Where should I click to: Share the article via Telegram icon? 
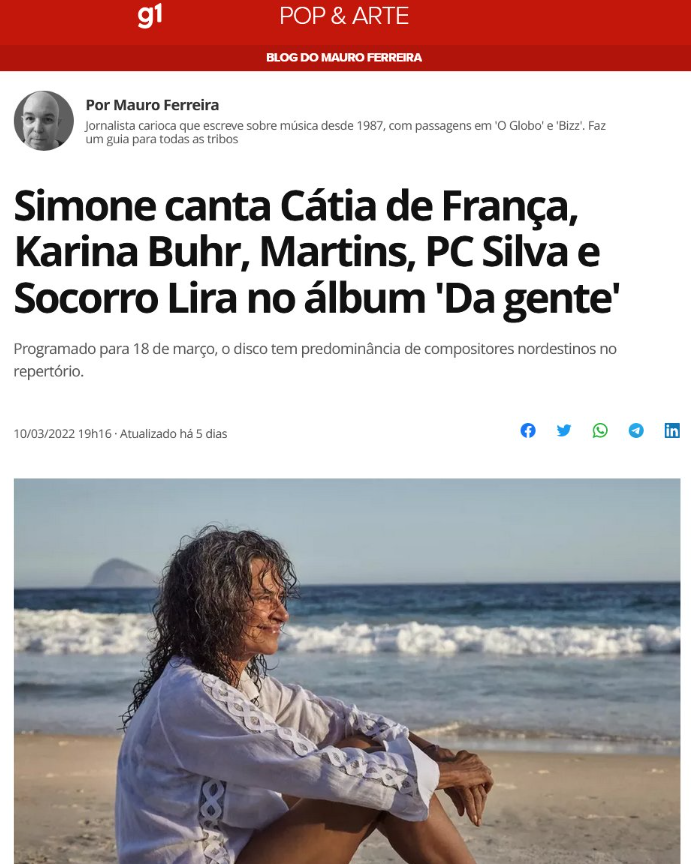point(636,430)
